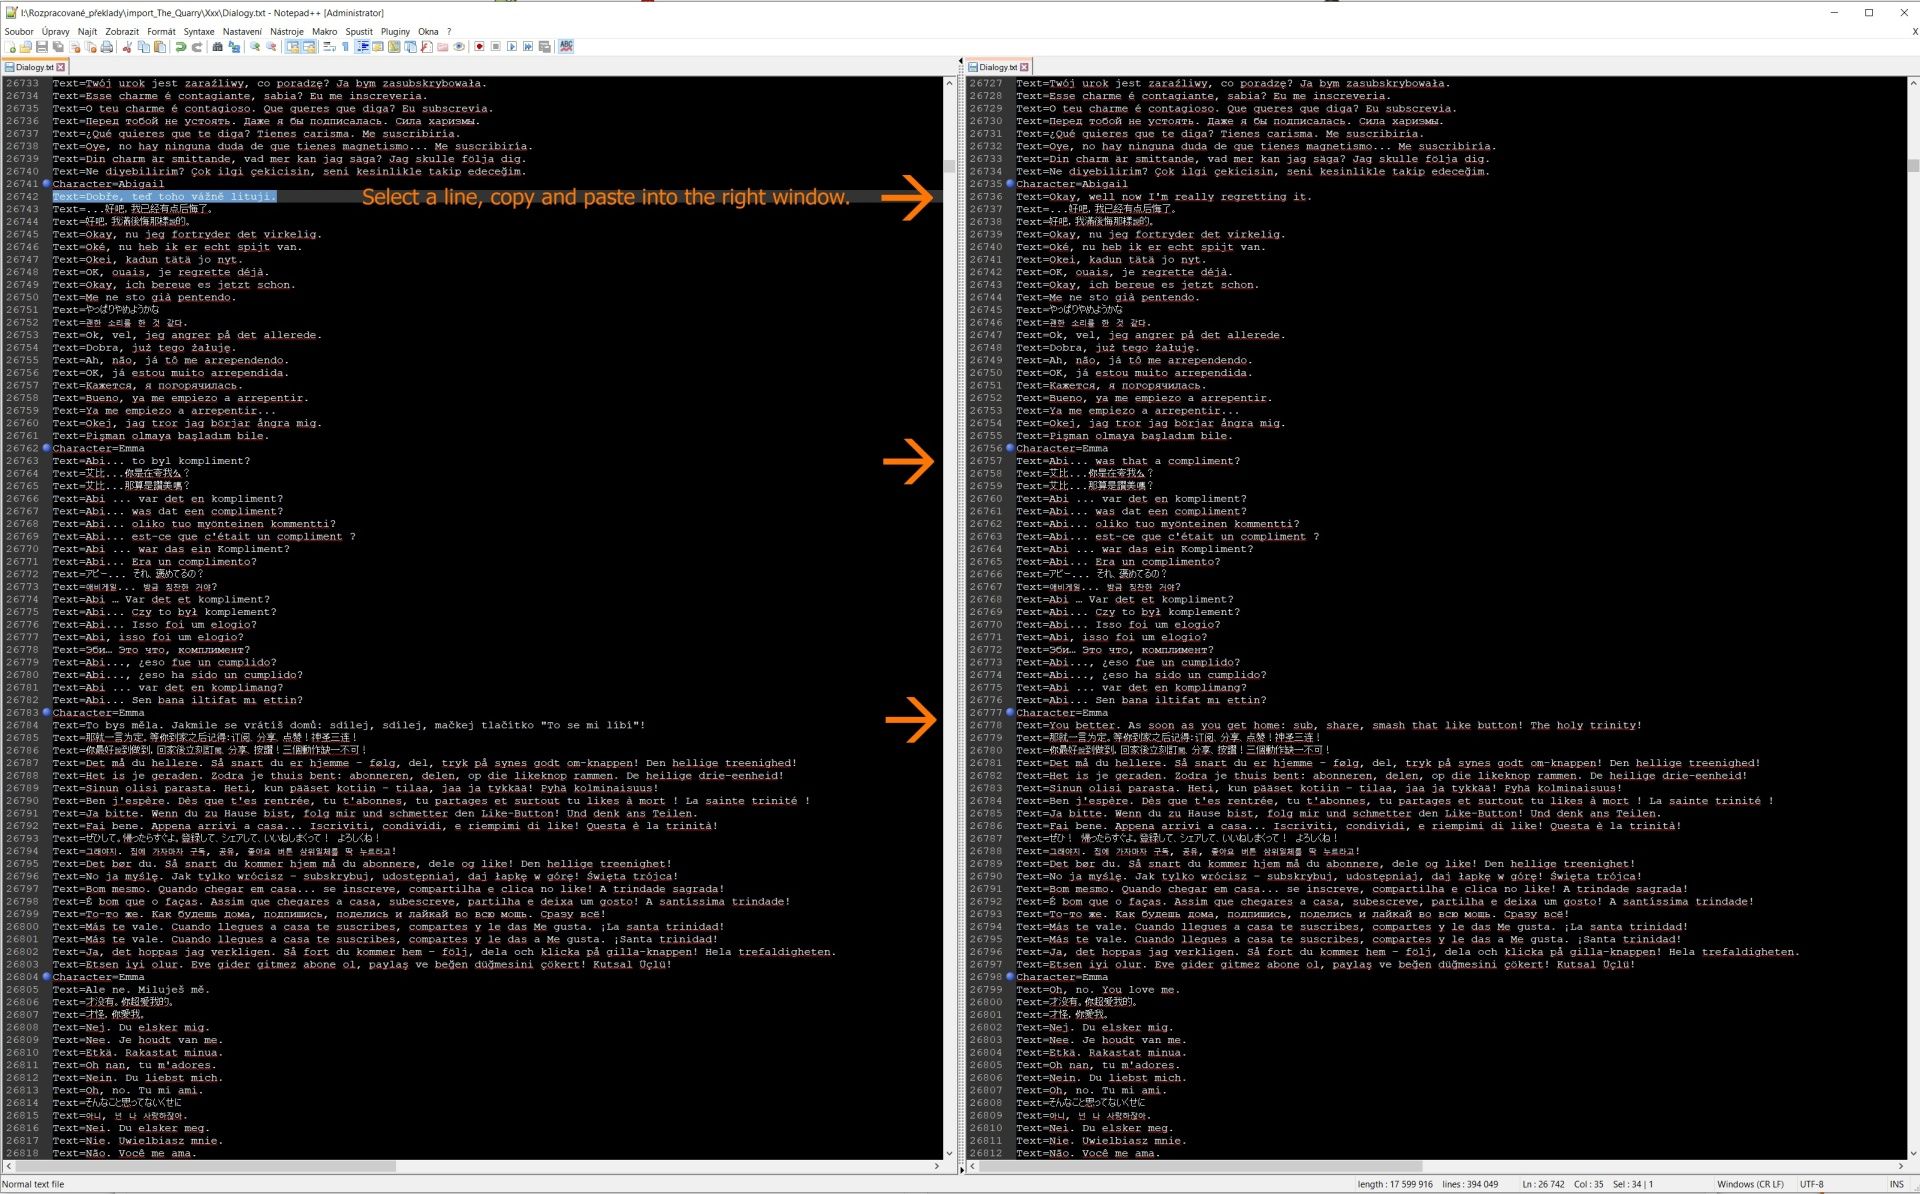Viewport: 1920px width, 1194px height.
Task: Click Windows (CR LF) in the status bar
Action: (1750, 1184)
